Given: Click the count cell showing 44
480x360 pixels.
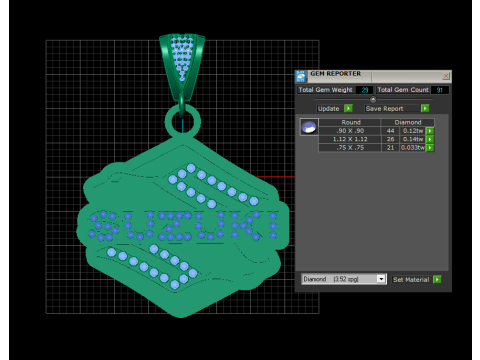Looking at the screenshot, I should pyautogui.click(x=390, y=131).
